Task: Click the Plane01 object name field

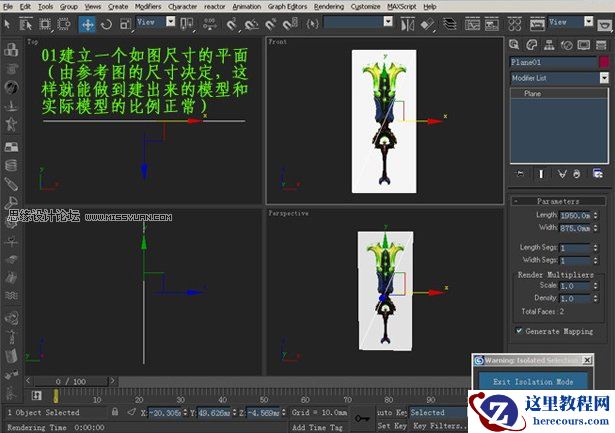Action: click(553, 62)
